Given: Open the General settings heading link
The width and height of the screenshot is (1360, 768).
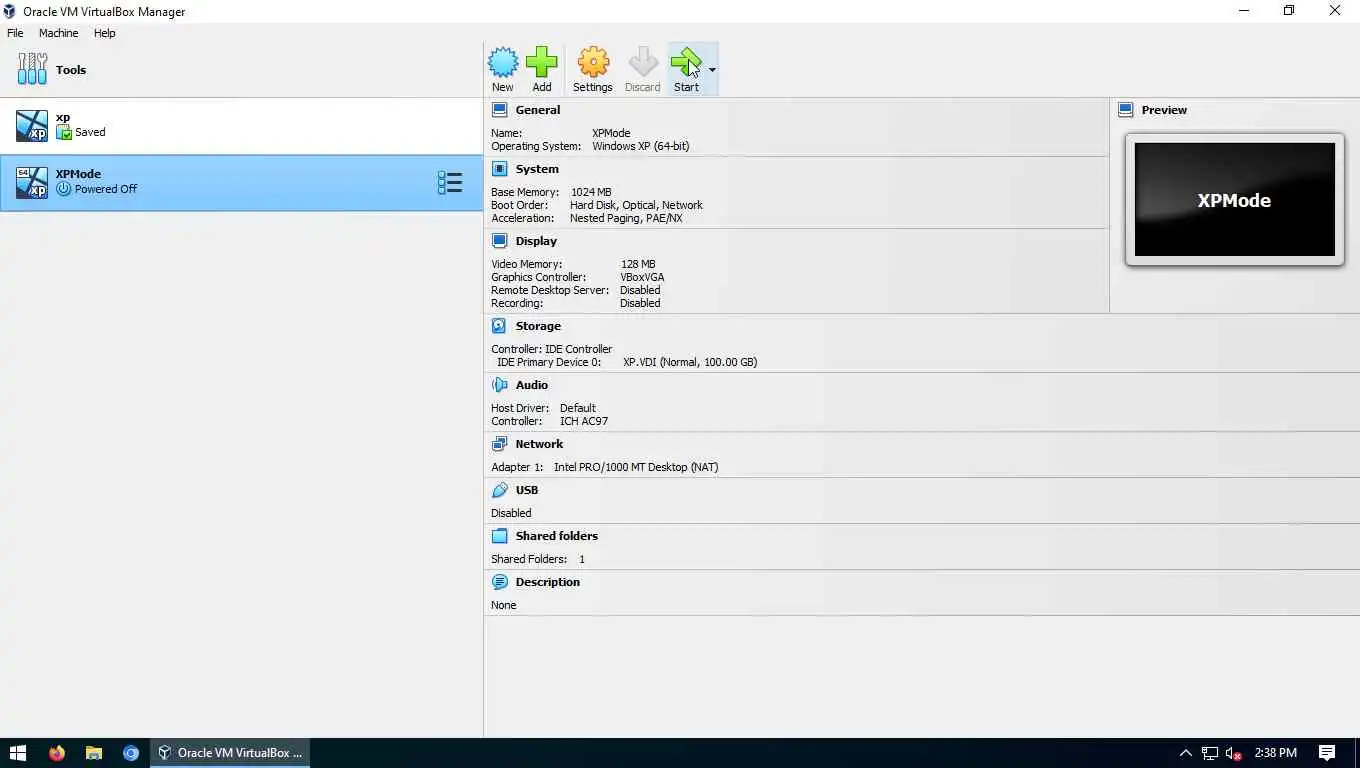Looking at the screenshot, I should (538, 110).
